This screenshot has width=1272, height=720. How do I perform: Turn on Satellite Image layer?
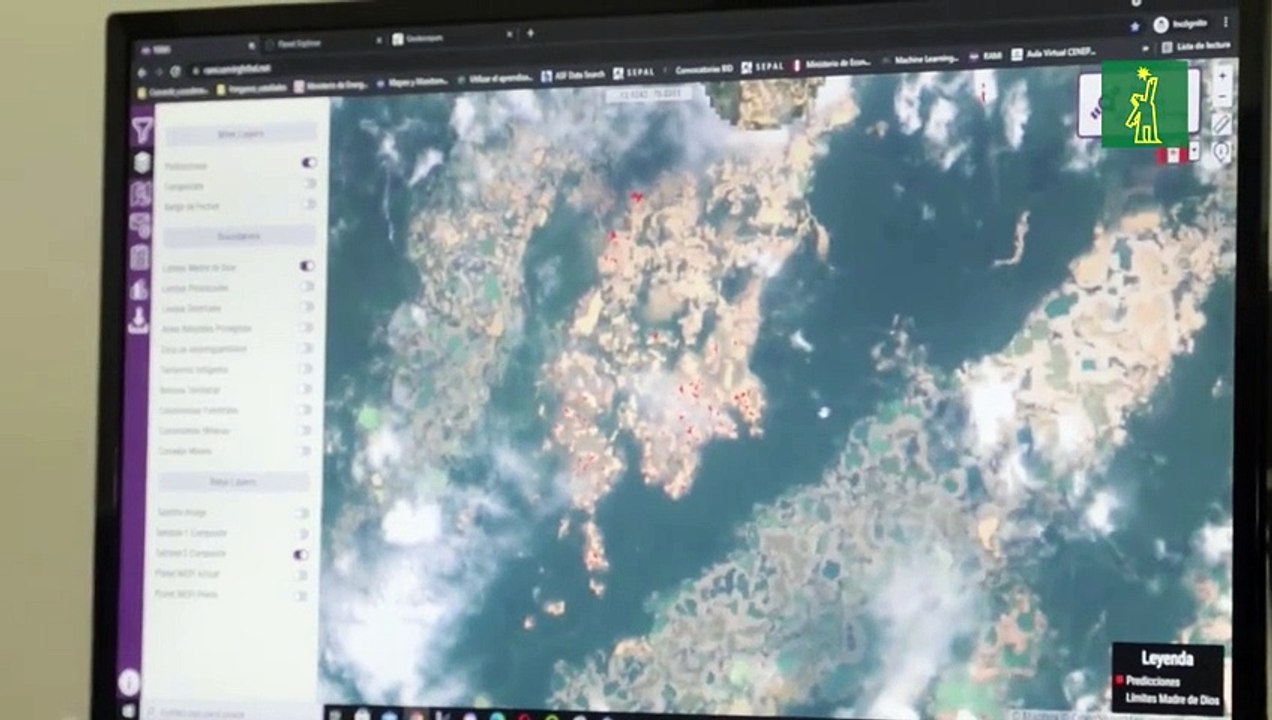(301, 513)
